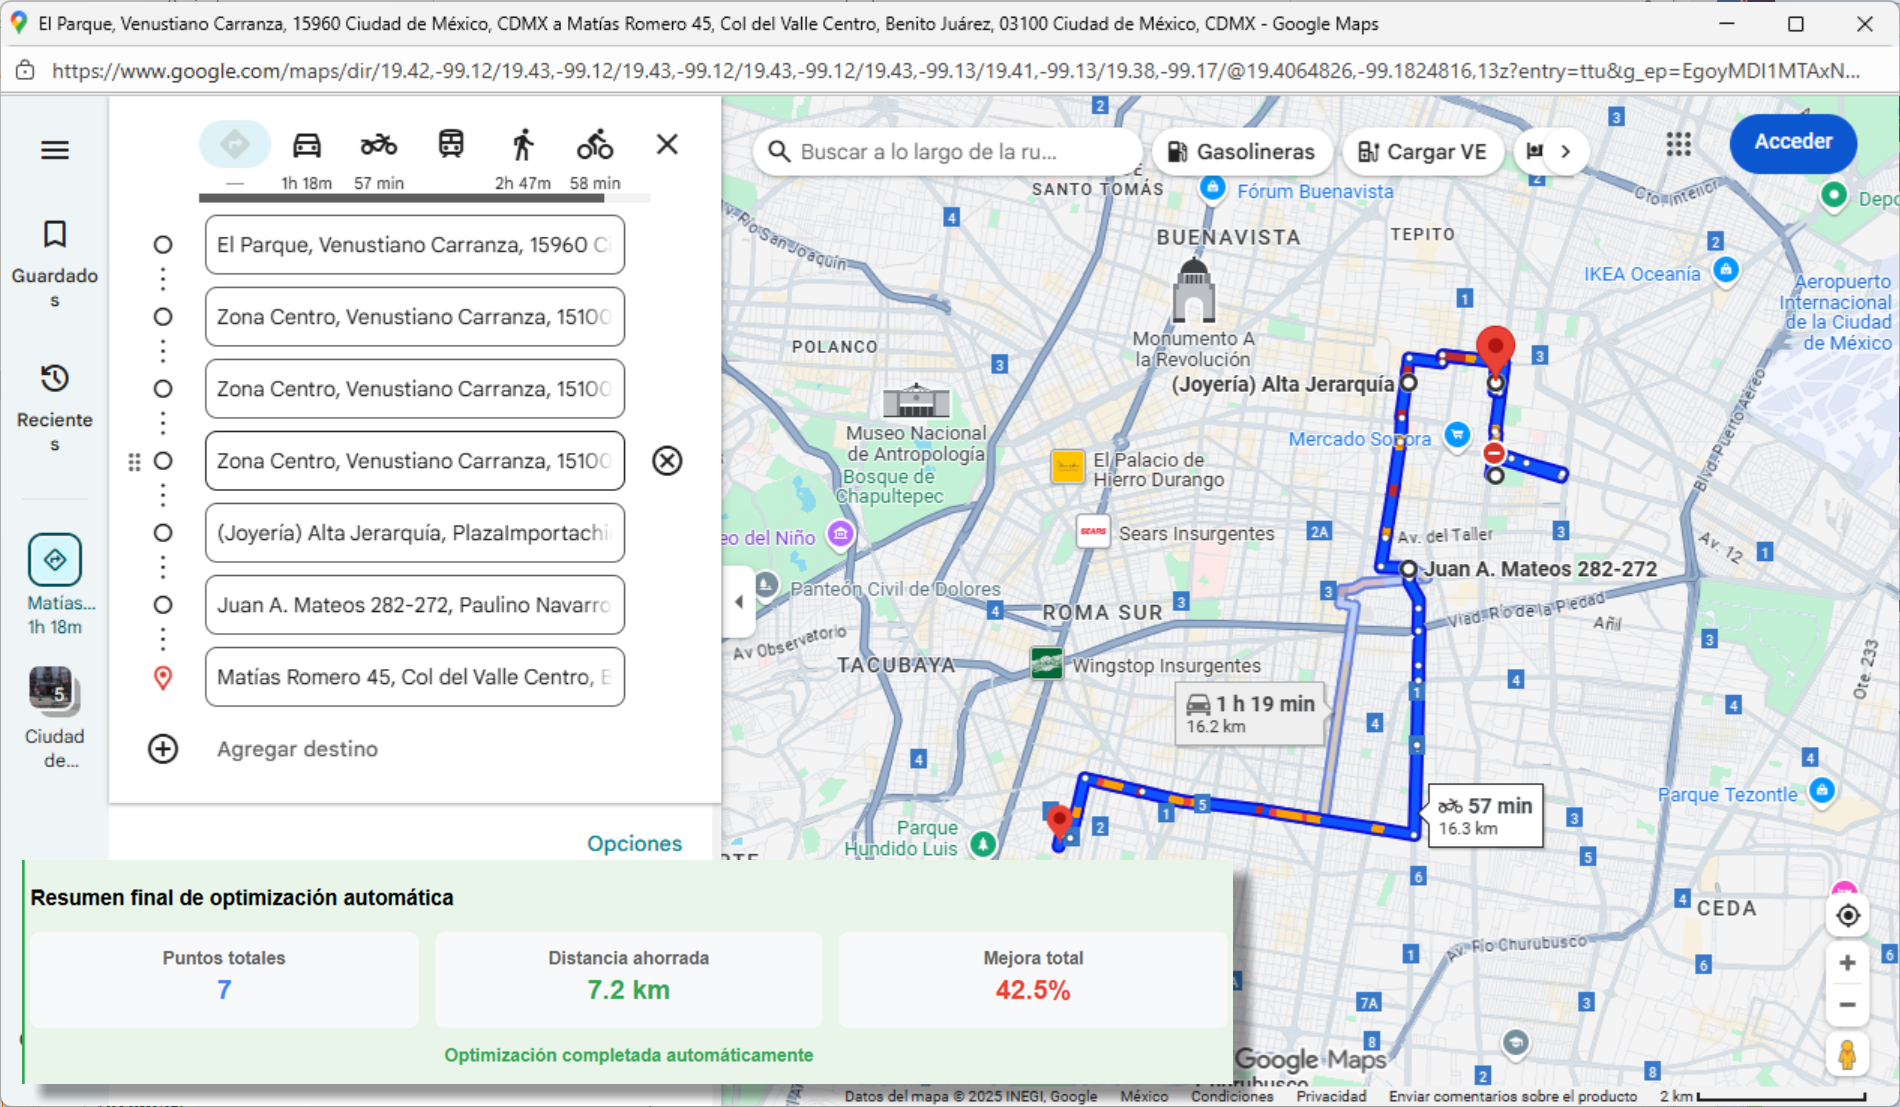The width and height of the screenshot is (1900, 1107).
Task: Open the Google apps grid
Action: tap(1679, 145)
